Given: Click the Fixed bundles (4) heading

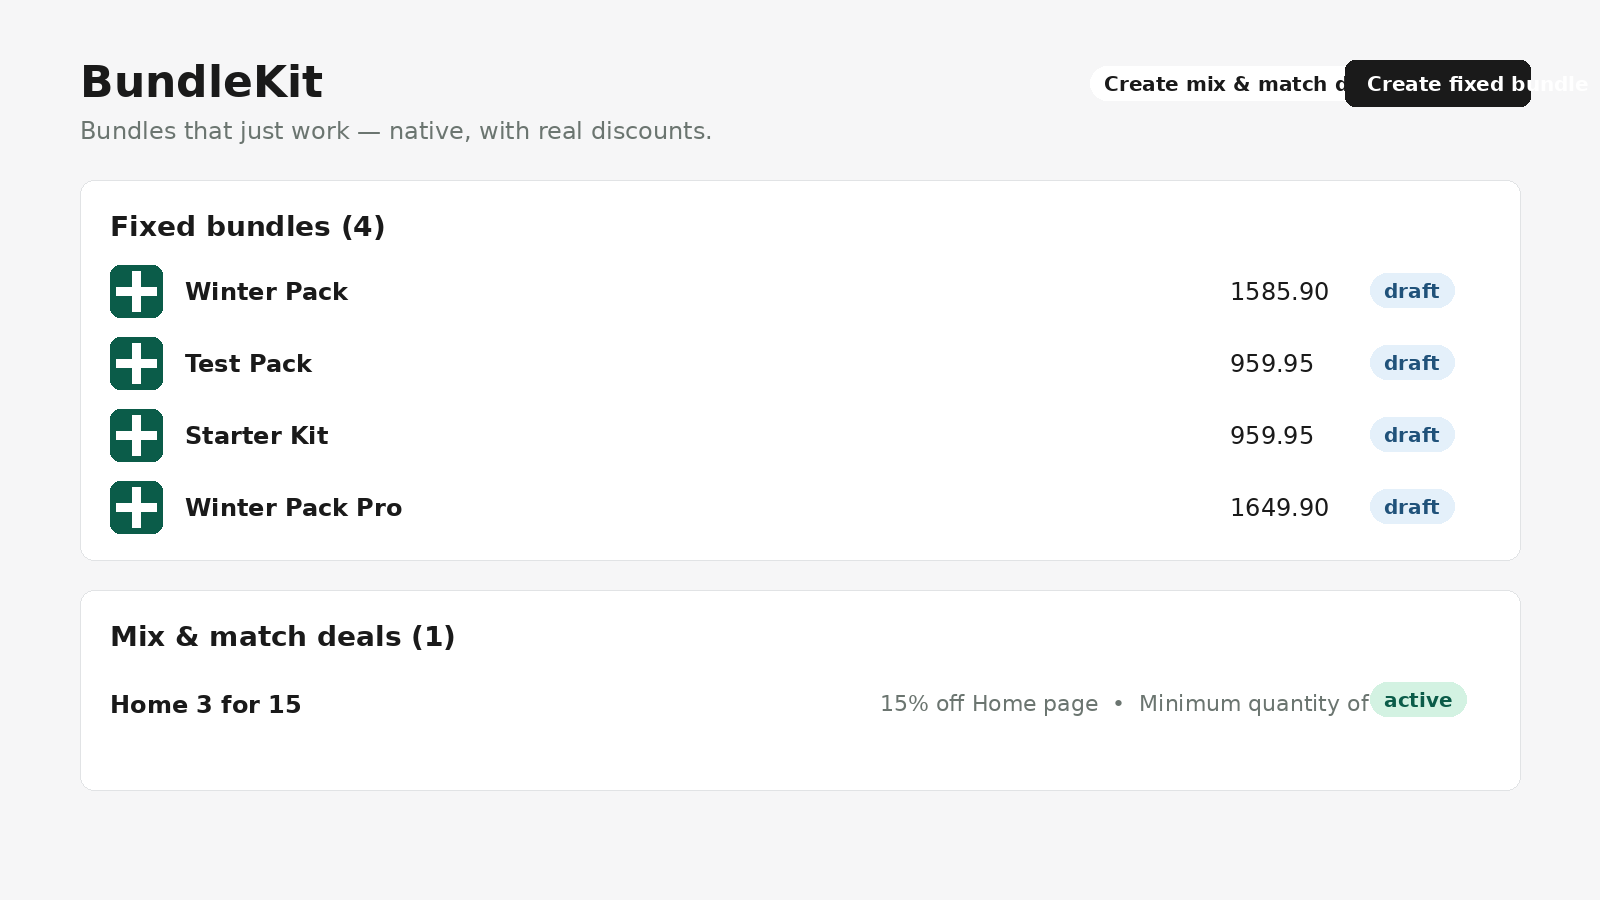Looking at the screenshot, I should pyautogui.click(x=247, y=227).
